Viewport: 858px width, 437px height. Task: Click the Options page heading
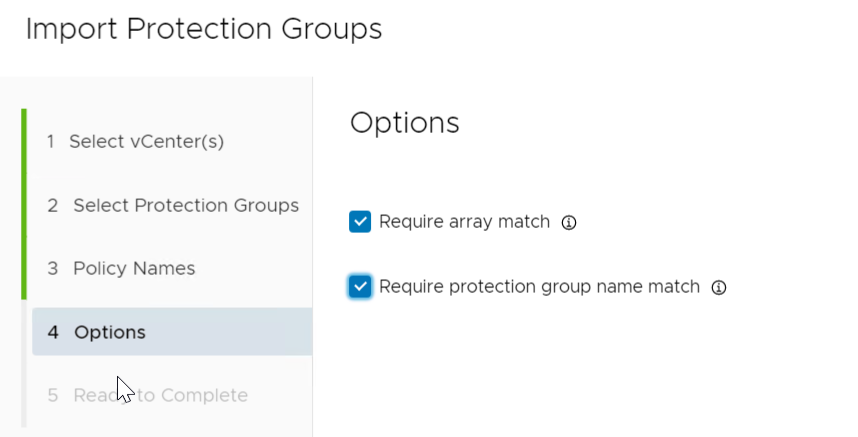[404, 123]
